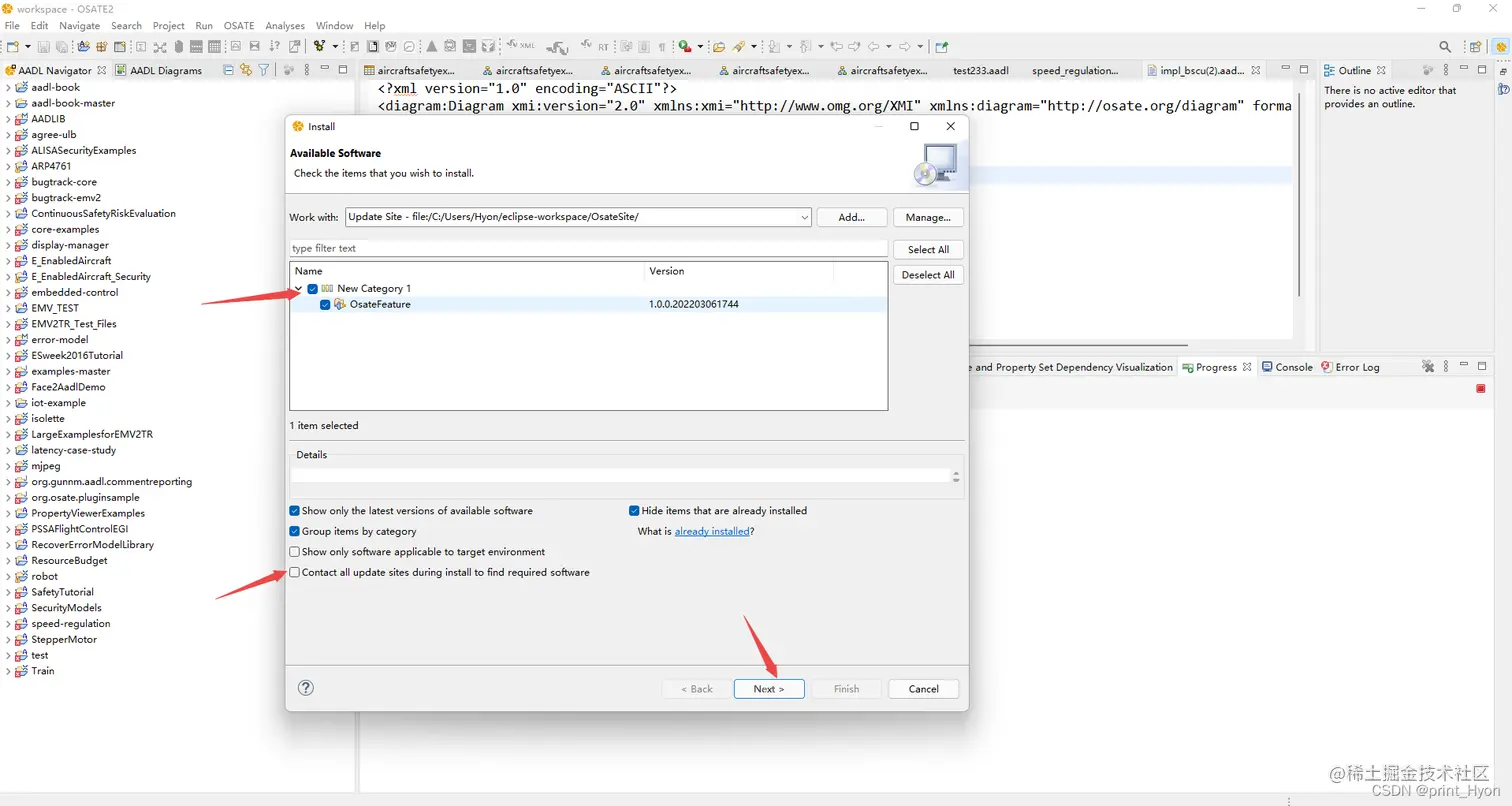Open the toolbar search magnifier icon
The width and height of the screenshot is (1512, 806).
point(1445,46)
